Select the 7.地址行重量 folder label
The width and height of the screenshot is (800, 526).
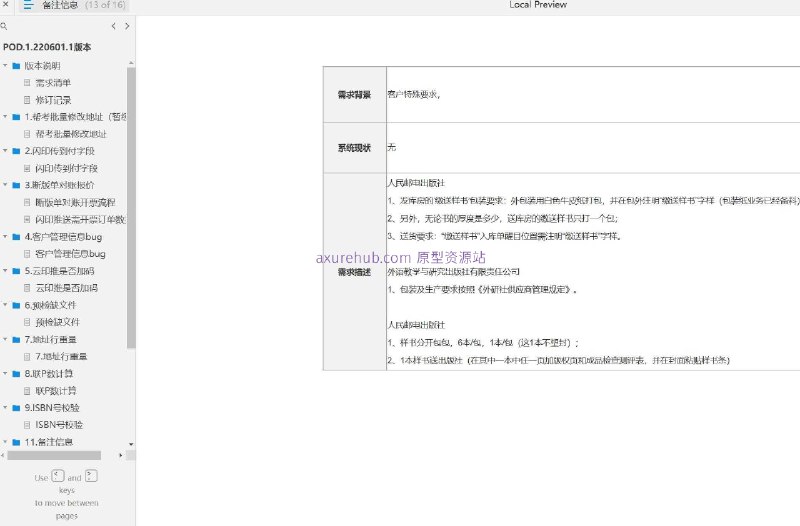point(51,339)
